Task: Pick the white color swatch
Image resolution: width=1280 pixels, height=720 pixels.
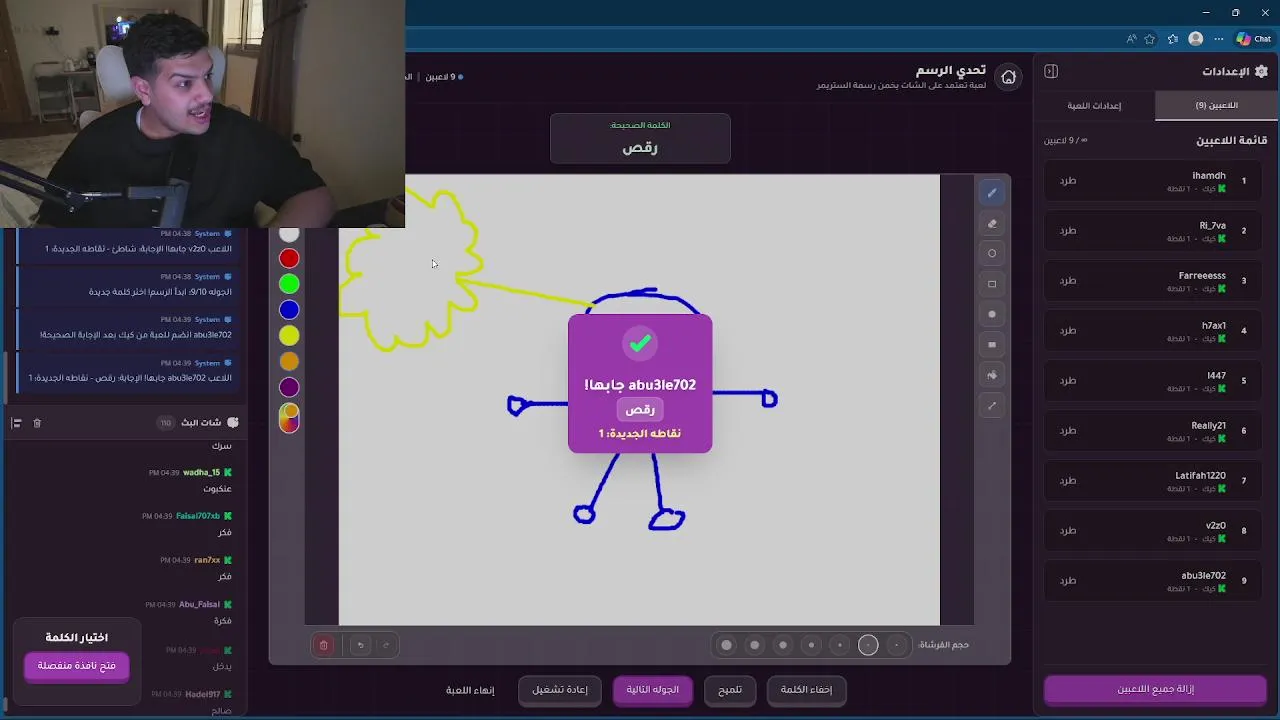Action: (289, 234)
